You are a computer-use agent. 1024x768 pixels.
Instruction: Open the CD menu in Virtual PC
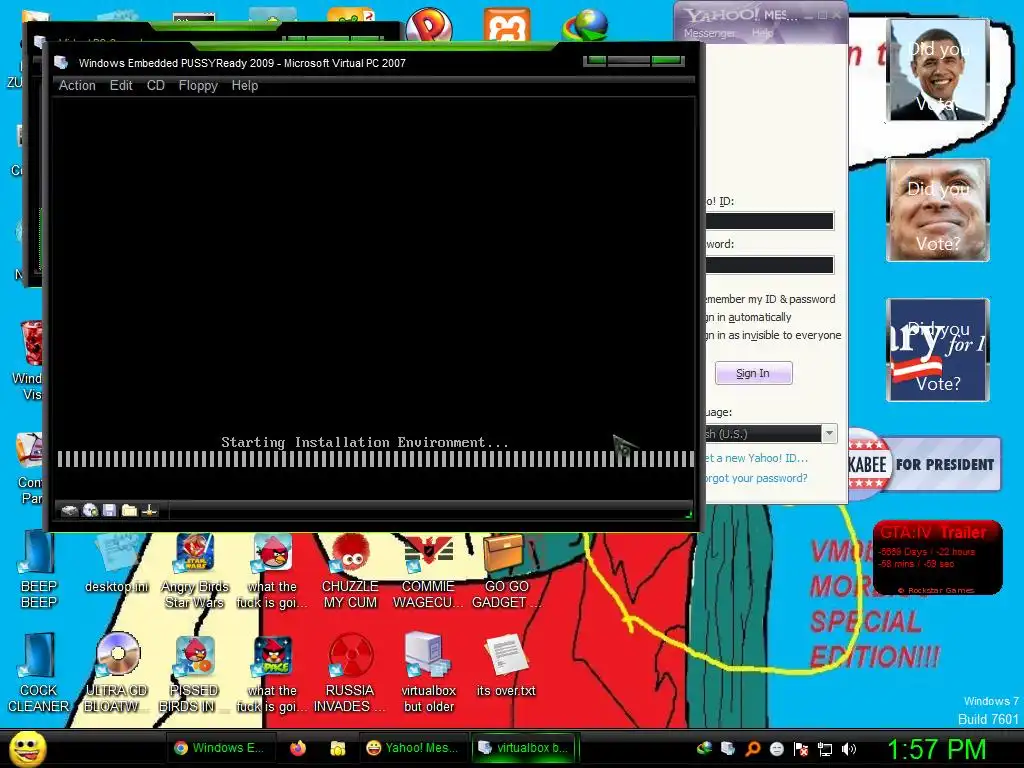click(155, 86)
